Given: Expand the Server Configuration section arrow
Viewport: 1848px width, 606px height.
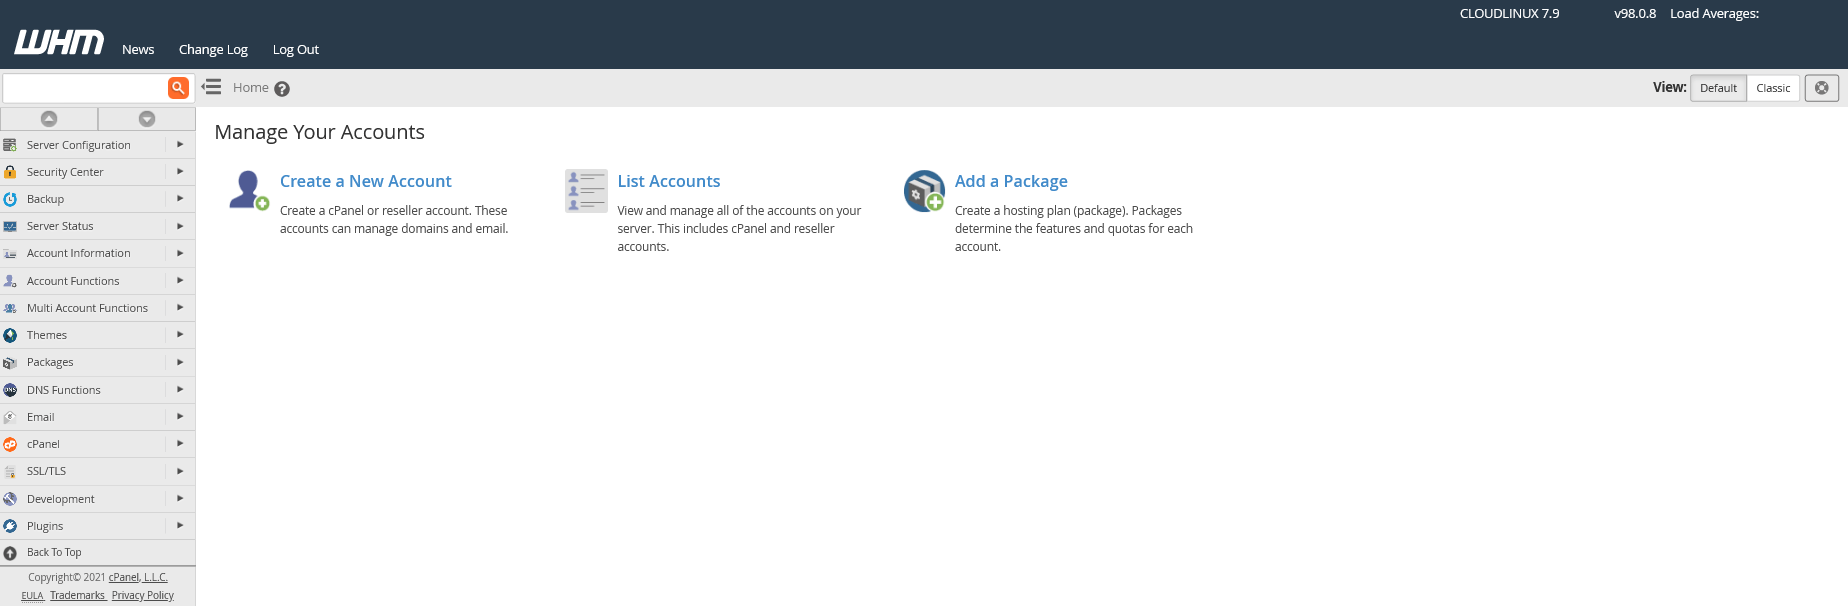Looking at the screenshot, I should point(180,145).
